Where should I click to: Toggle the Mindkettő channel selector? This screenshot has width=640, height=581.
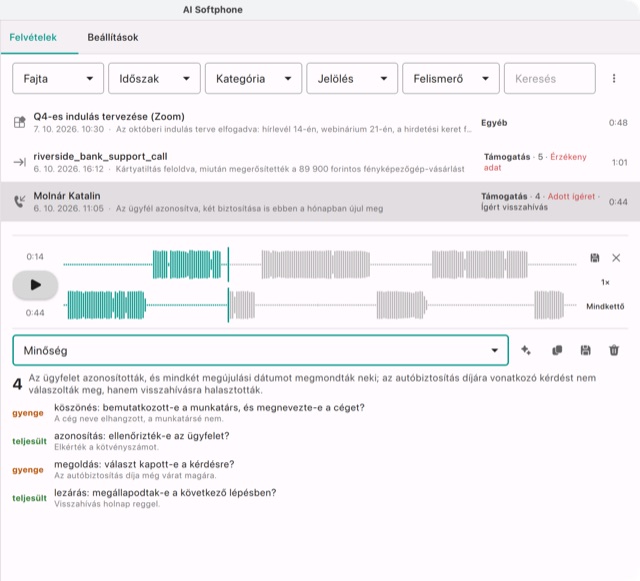click(605, 306)
